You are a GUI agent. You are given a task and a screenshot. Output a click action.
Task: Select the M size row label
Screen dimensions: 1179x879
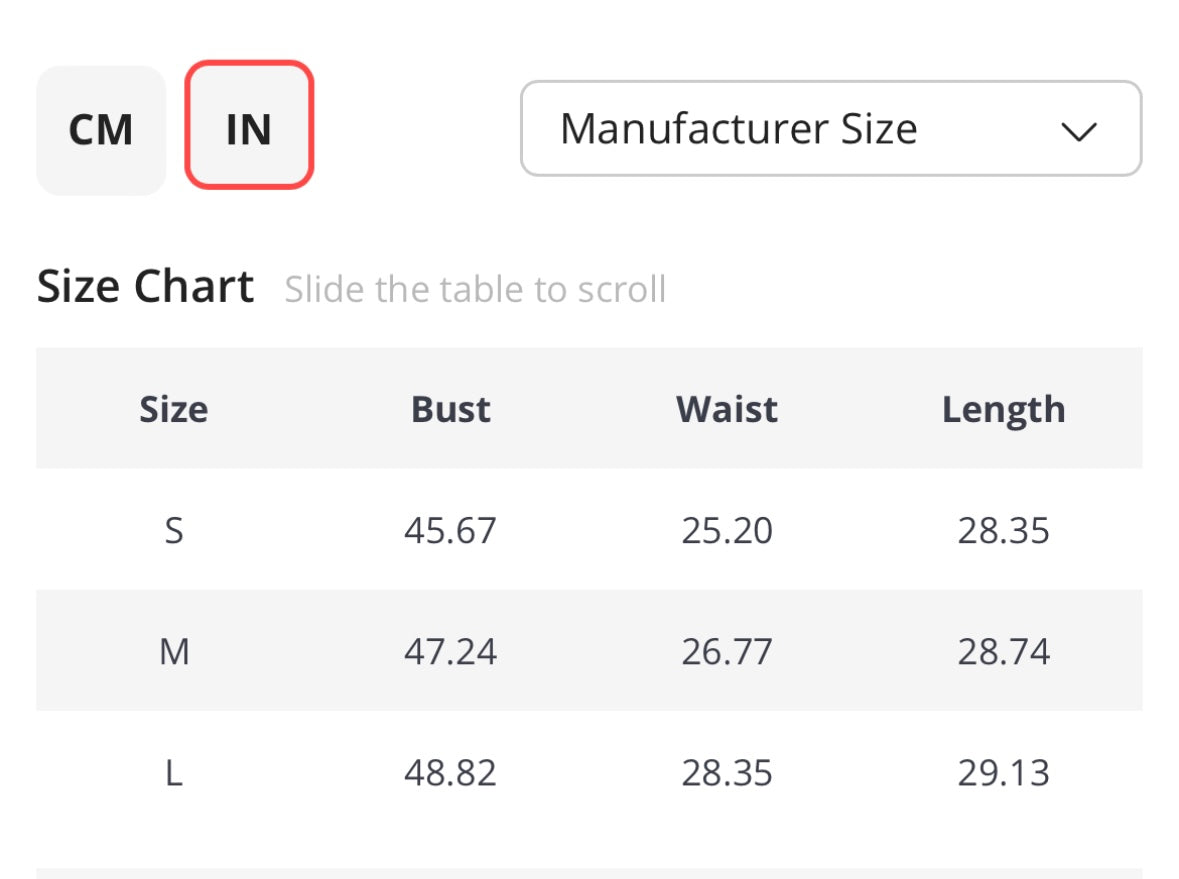coord(174,652)
